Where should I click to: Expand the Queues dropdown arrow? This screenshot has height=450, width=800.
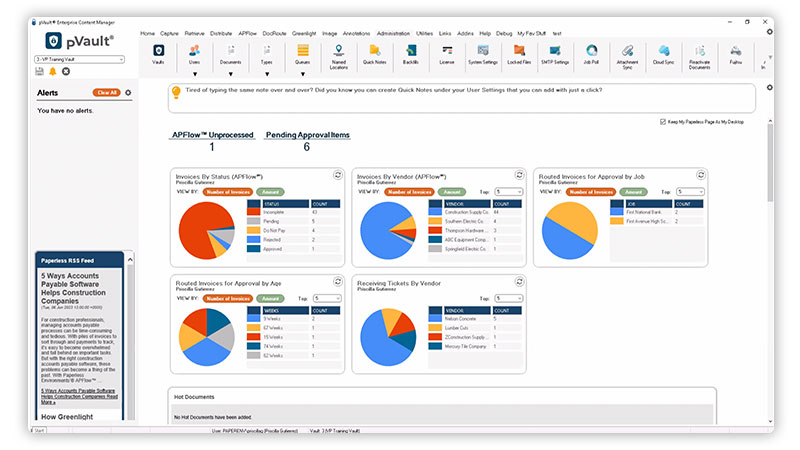303,74
